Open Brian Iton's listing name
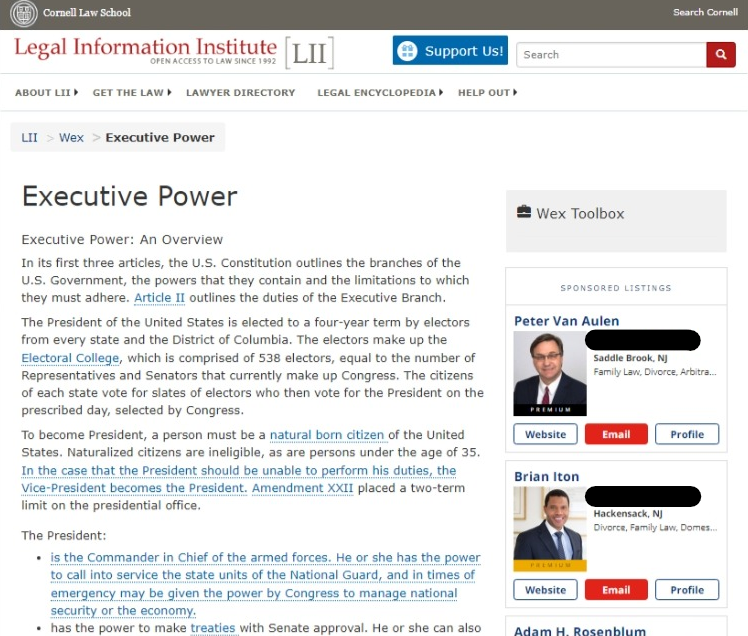 point(547,477)
